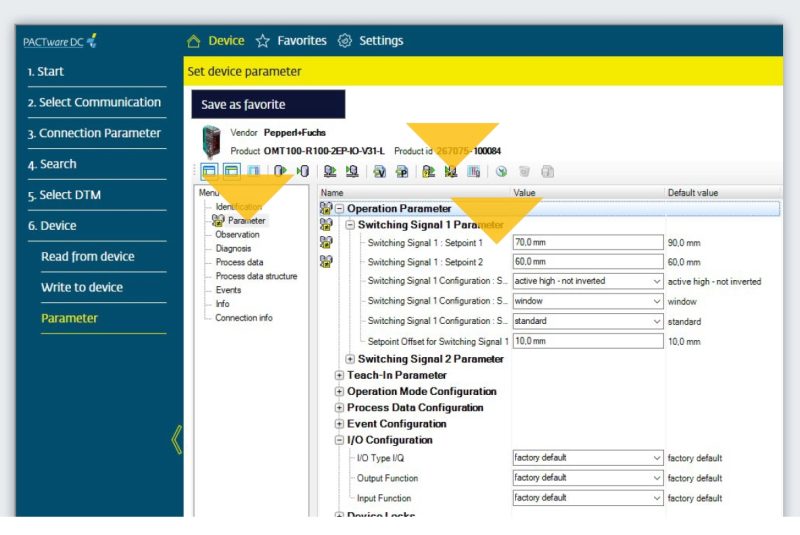
Task: Expand the Teach-In Parameter group
Action: [x=340, y=376]
